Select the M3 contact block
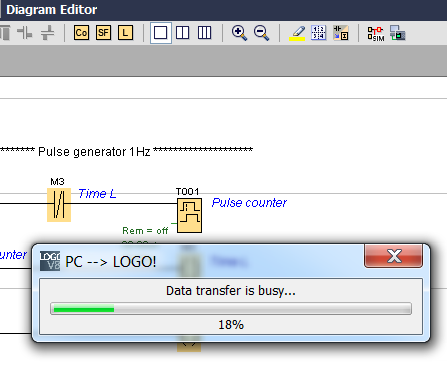The image size is (447, 371). point(59,205)
